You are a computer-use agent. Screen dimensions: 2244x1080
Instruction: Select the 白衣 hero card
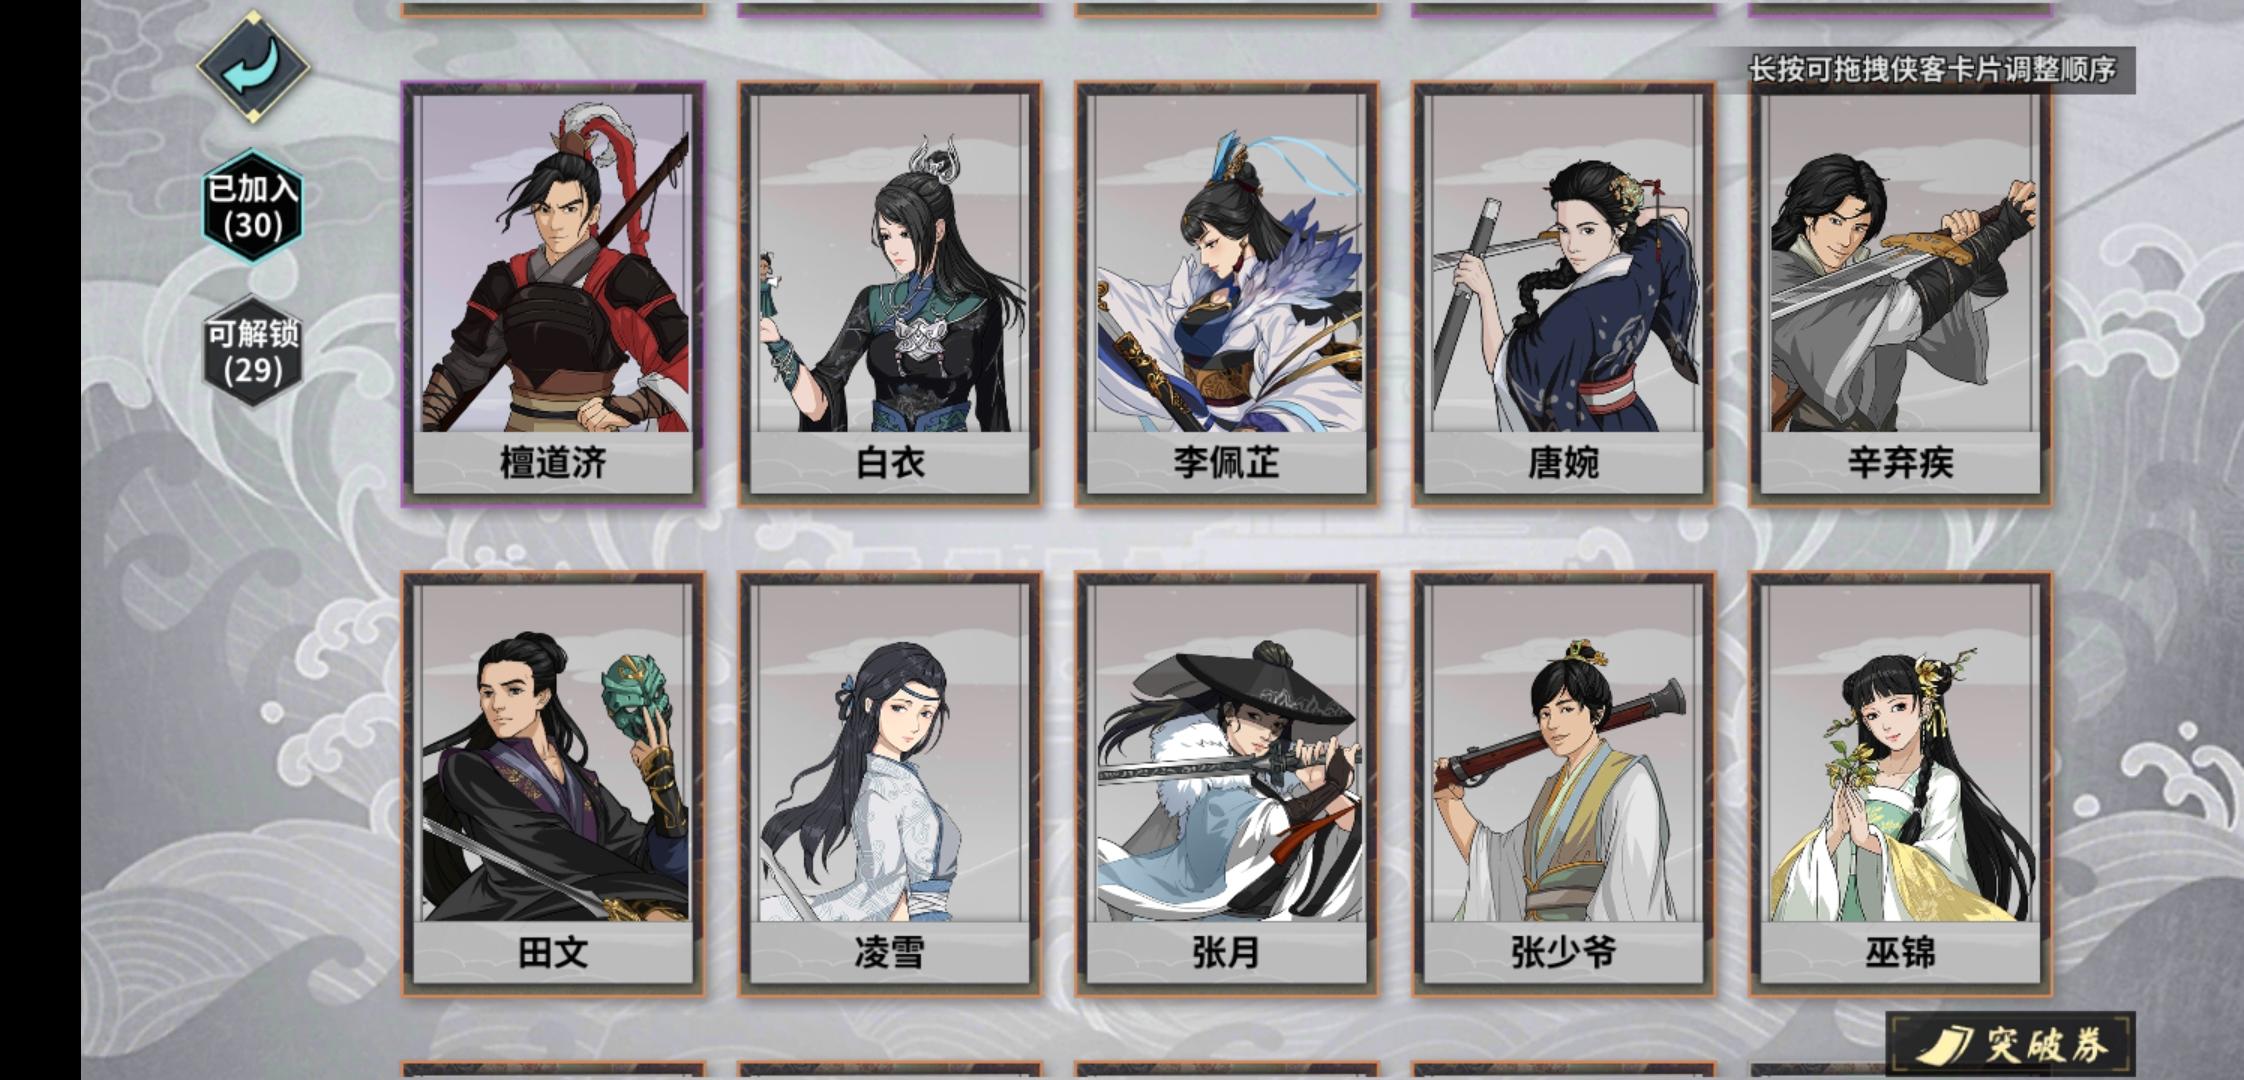click(890, 294)
